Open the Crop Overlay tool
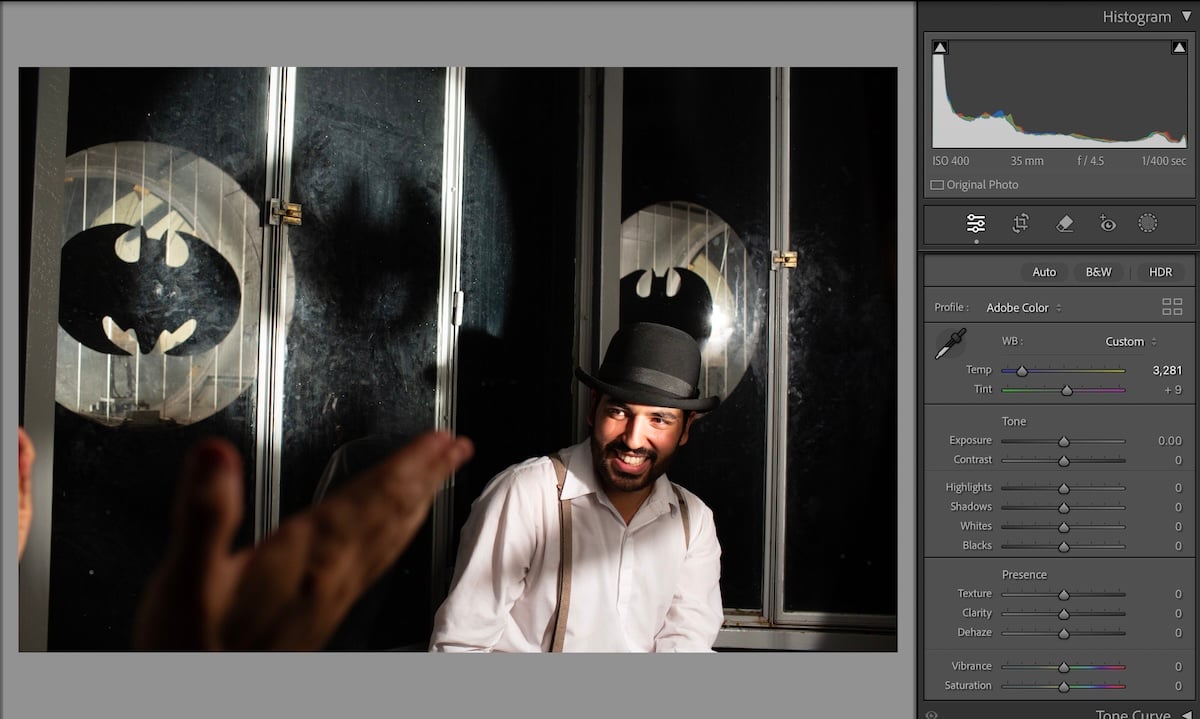 (1019, 223)
